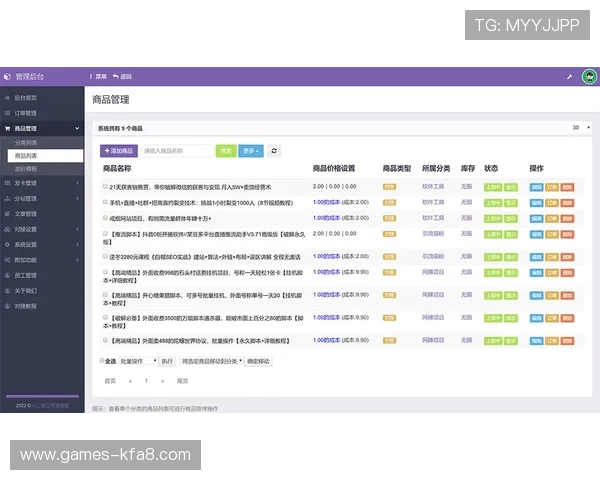This screenshot has height=480, width=600.
Task: Click the 添加商品 button
Action: [x=119, y=151]
